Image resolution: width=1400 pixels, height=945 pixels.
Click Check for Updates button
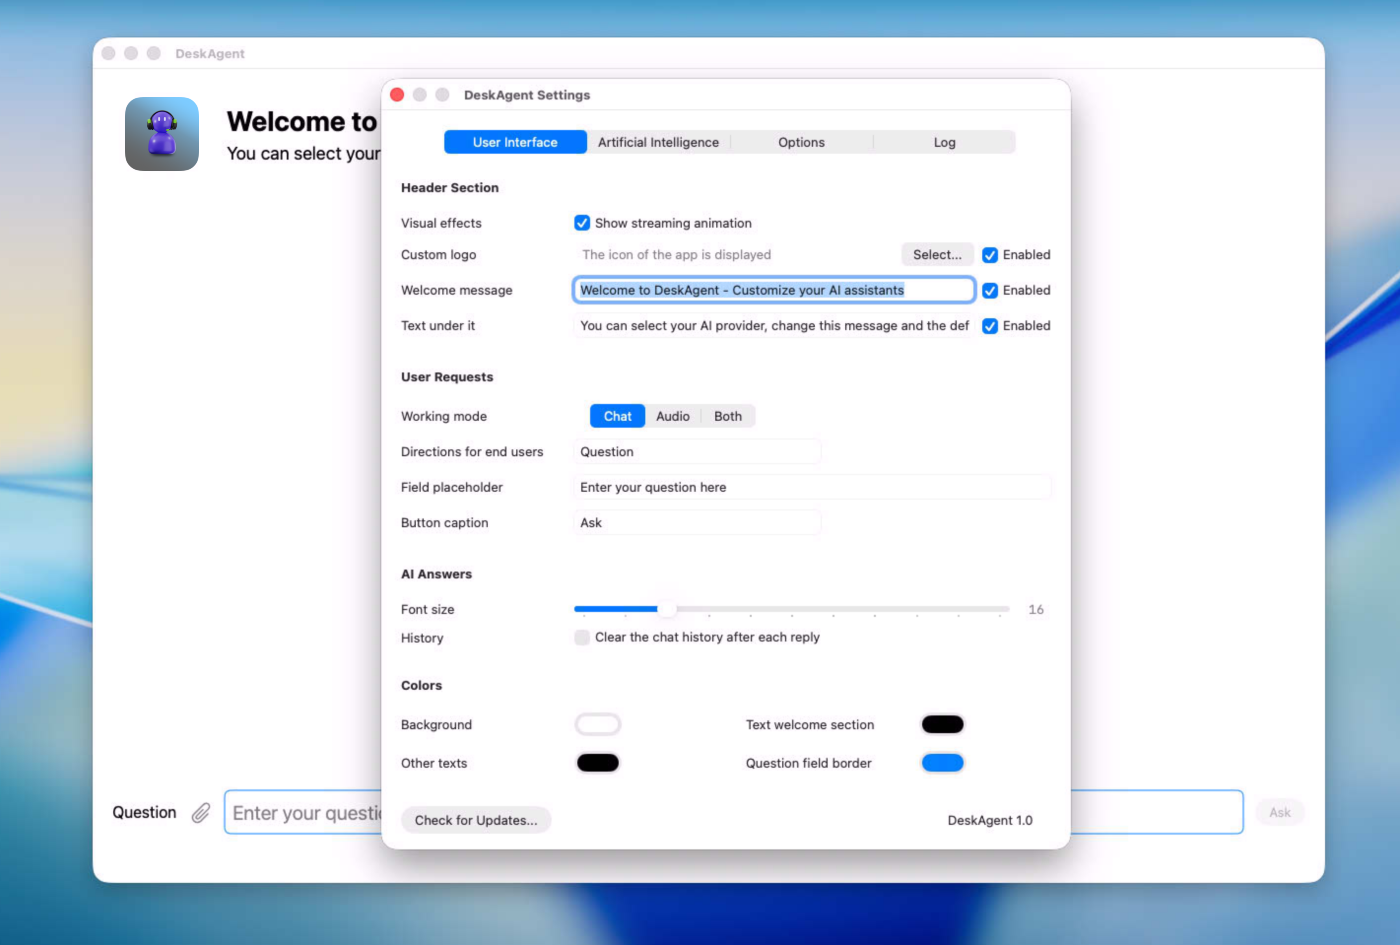(x=476, y=821)
